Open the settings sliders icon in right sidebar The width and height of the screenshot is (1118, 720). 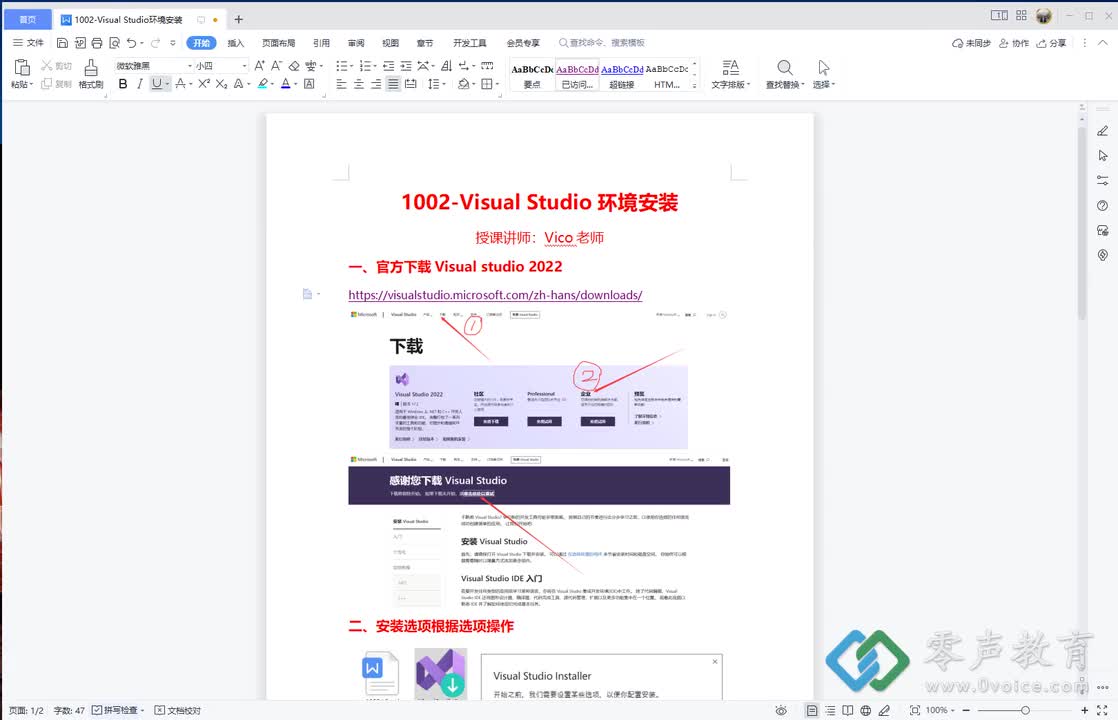(x=1102, y=180)
